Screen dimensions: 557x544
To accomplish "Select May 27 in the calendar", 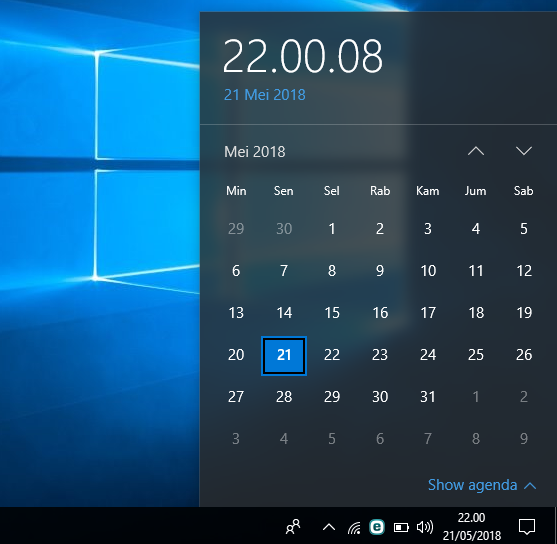I will (236, 397).
